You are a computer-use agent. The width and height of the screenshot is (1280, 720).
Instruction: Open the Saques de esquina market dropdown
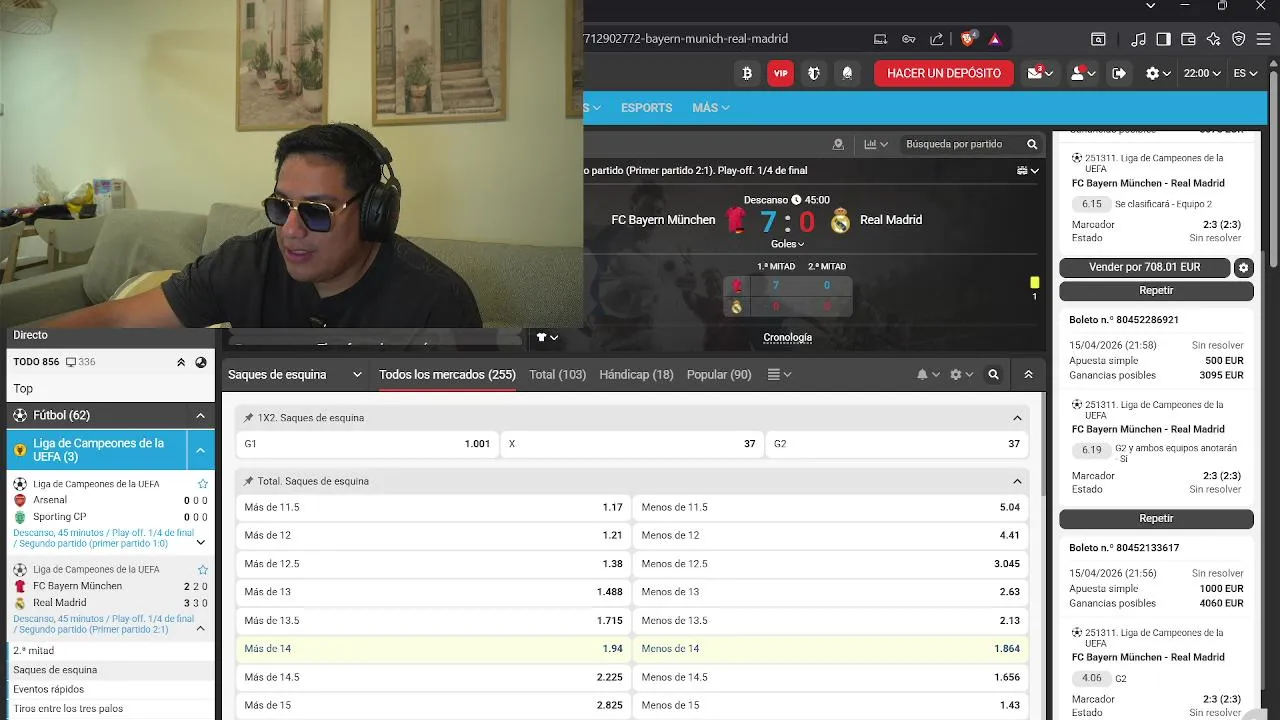click(294, 374)
